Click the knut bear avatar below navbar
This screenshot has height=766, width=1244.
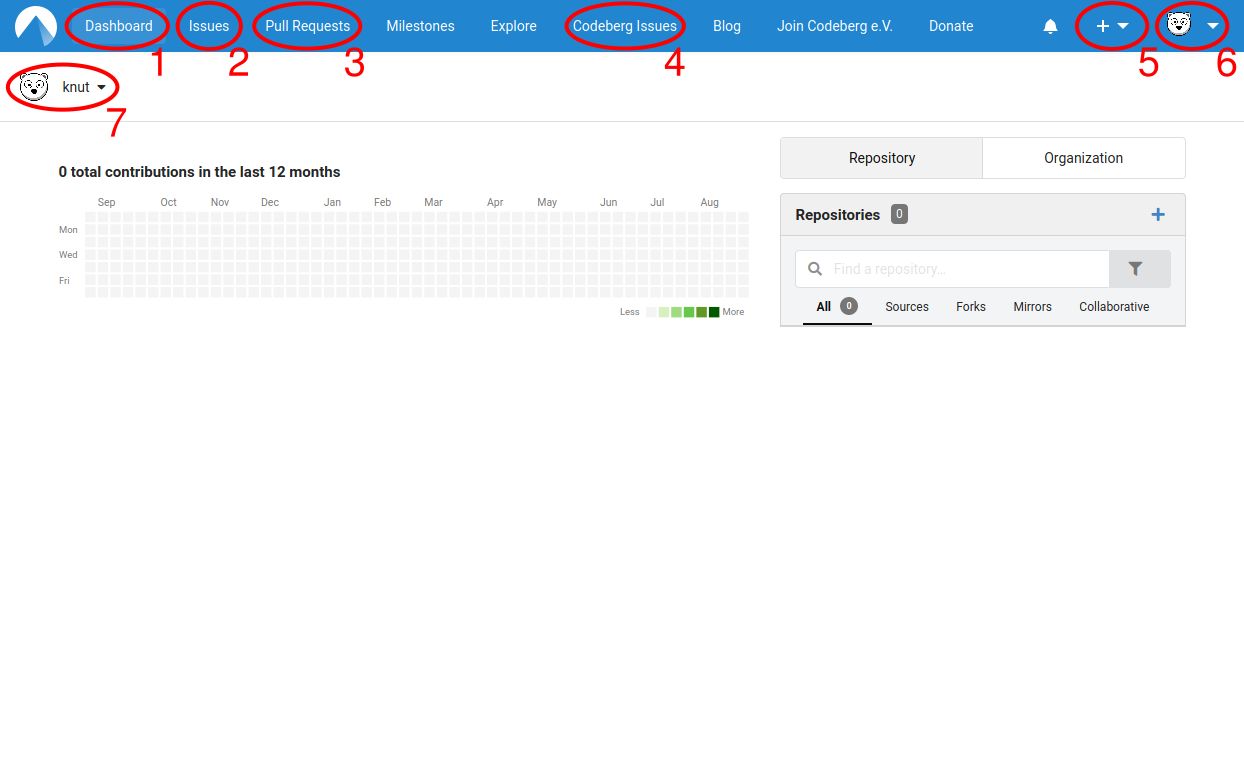coord(34,87)
